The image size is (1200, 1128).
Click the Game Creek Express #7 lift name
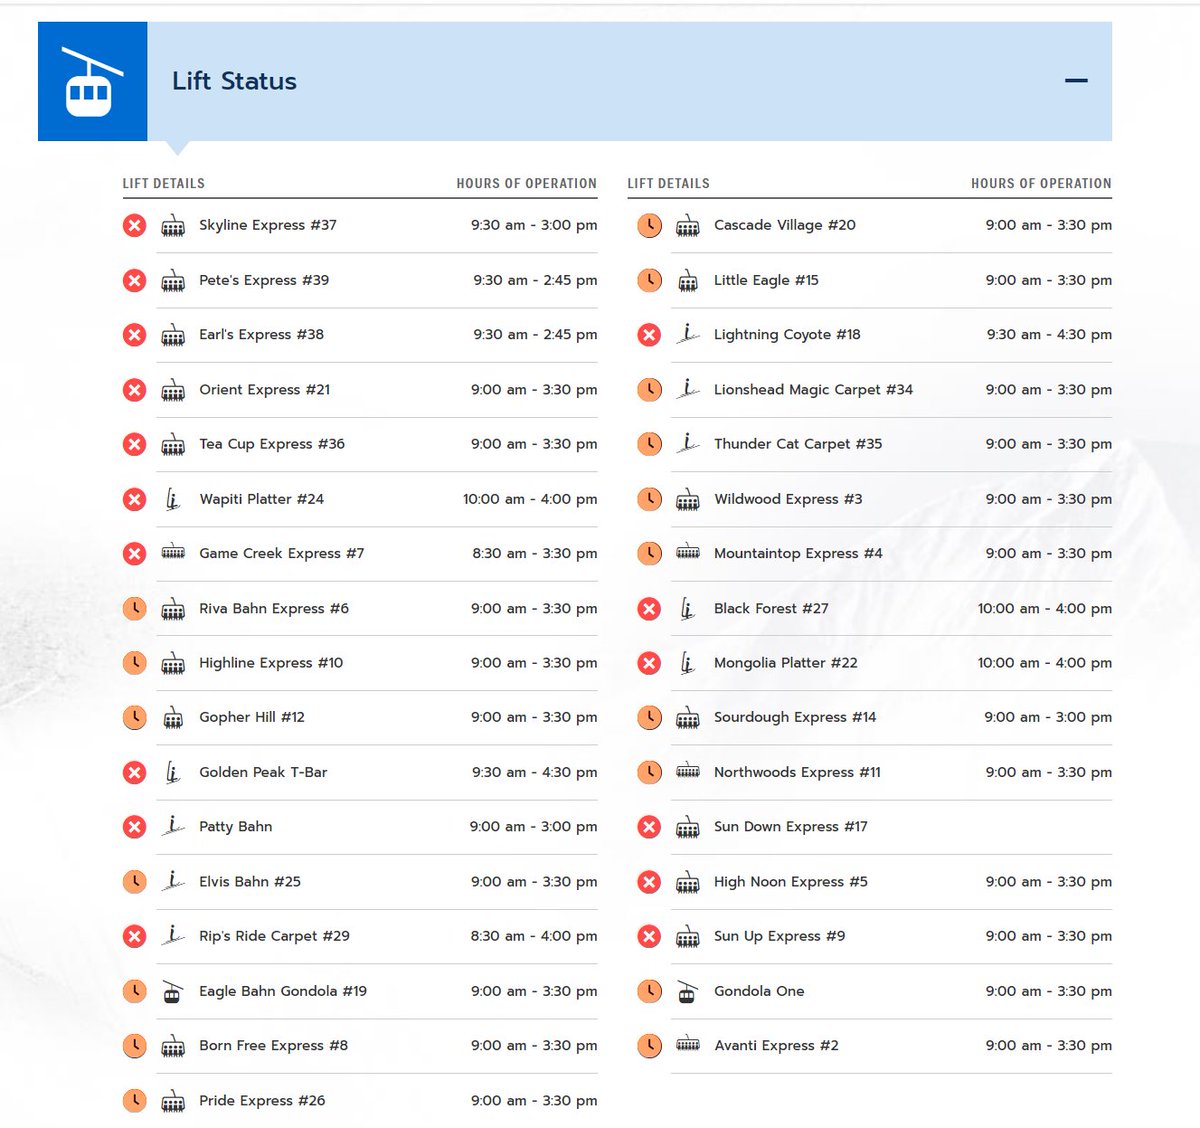(x=282, y=553)
